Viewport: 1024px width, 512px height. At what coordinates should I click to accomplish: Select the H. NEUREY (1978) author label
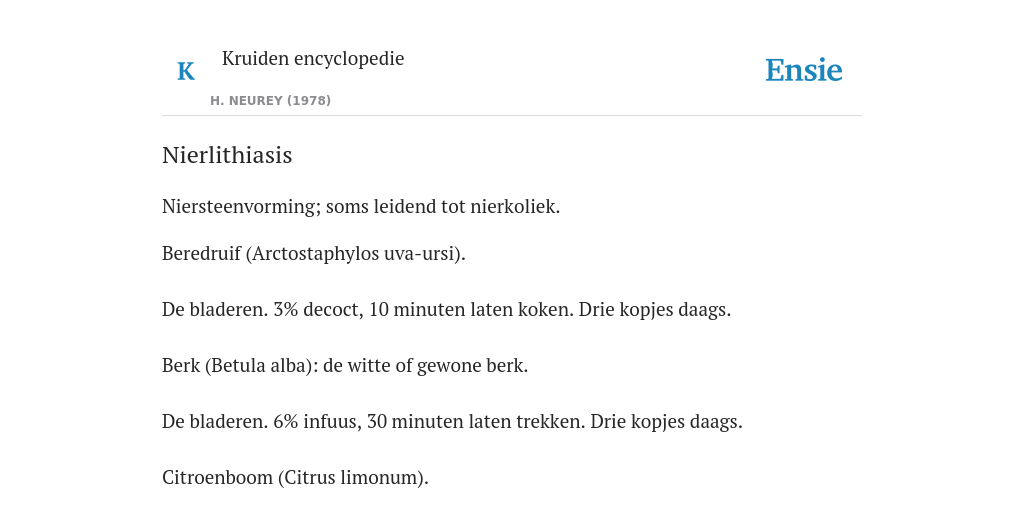click(x=270, y=101)
